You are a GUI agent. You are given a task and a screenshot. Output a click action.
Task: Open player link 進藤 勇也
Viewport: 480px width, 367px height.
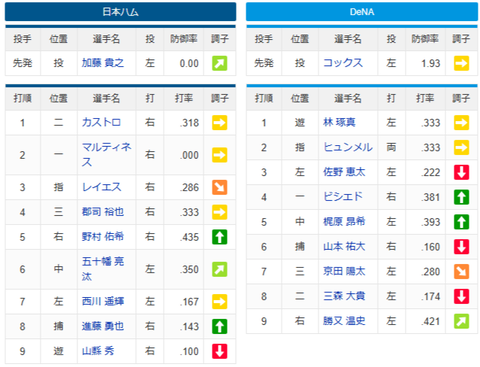tap(103, 326)
